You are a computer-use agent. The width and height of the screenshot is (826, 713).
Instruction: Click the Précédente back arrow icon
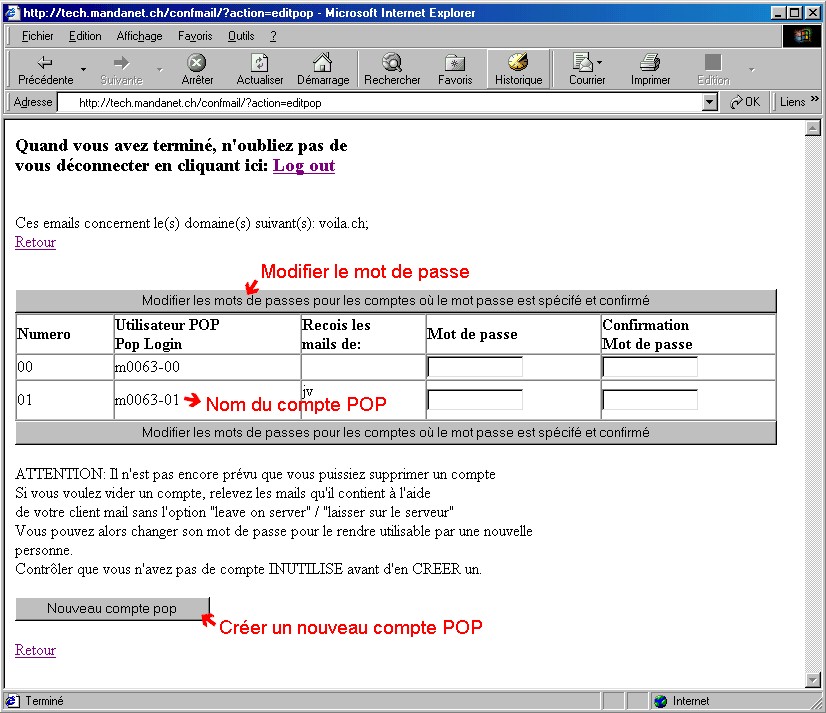[45, 63]
